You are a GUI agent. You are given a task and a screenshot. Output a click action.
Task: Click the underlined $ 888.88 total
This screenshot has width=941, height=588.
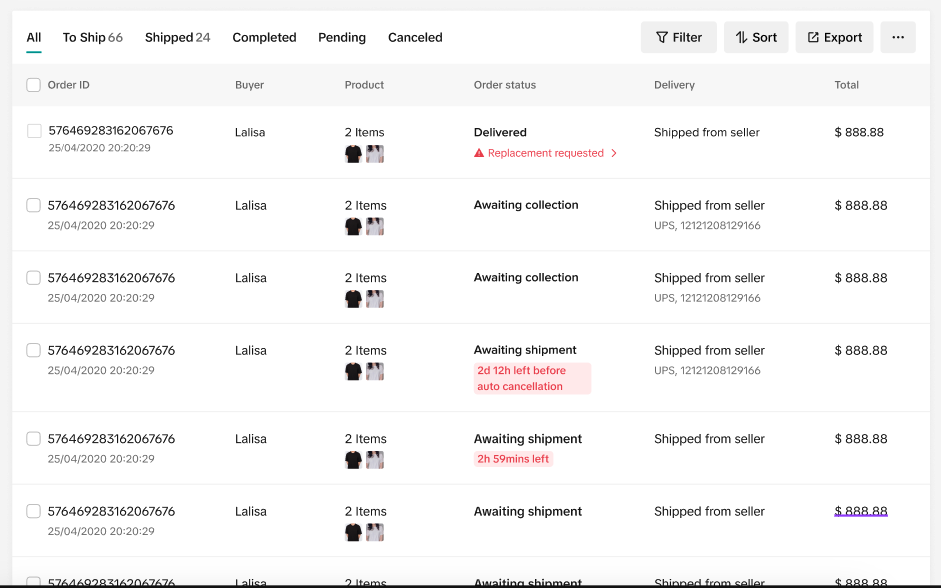point(861,511)
